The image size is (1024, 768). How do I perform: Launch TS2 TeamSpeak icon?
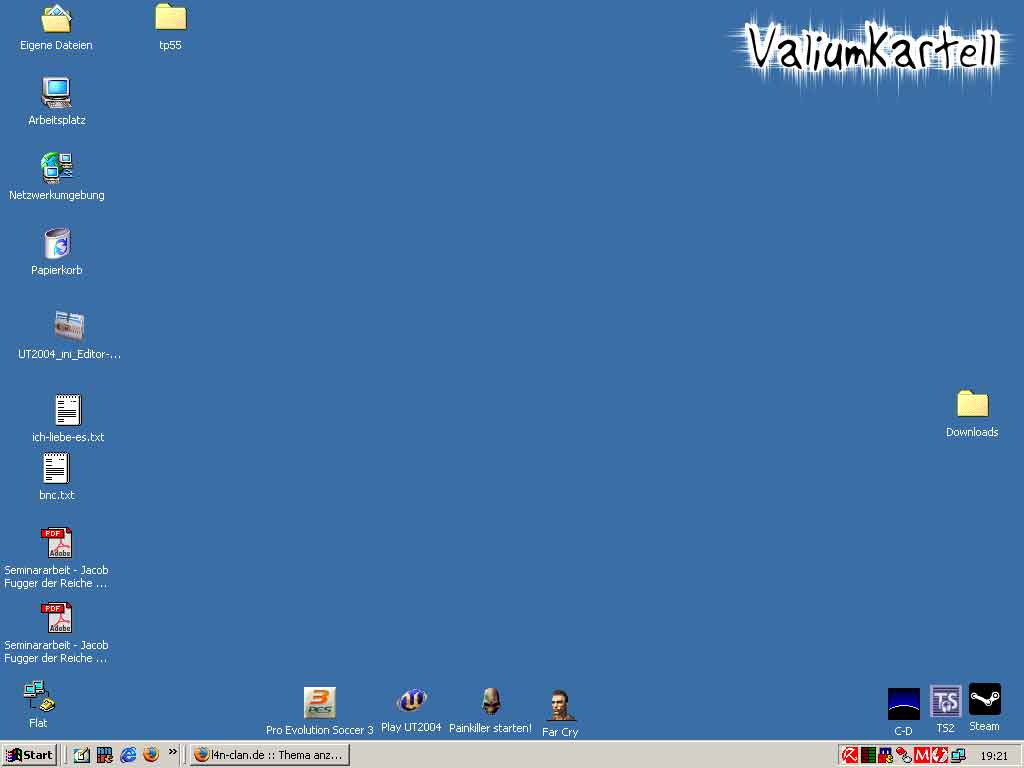pyautogui.click(x=945, y=702)
